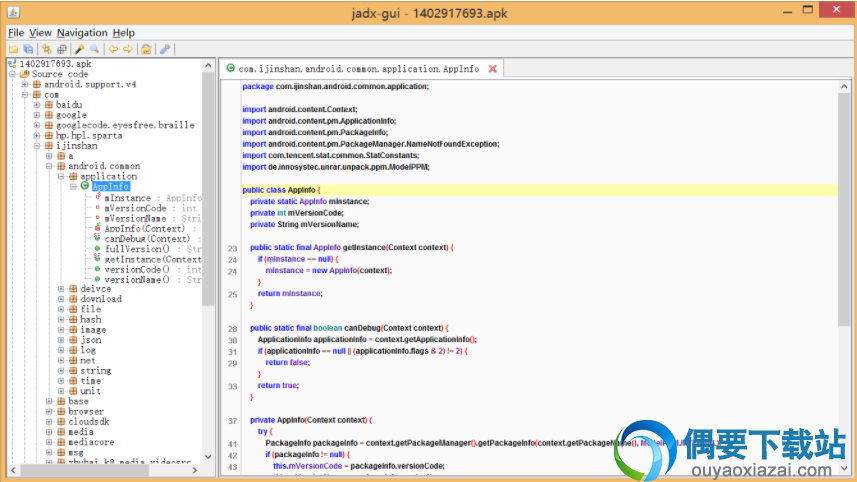The height and width of the screenshot is (482, 857).
Task: Click the method icon beside versionName()
Action: pos(97,279)
